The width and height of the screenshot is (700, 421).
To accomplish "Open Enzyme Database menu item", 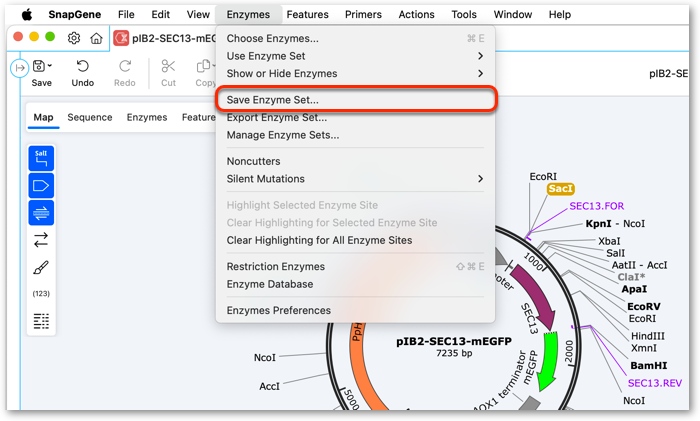I will click(355, 284).
